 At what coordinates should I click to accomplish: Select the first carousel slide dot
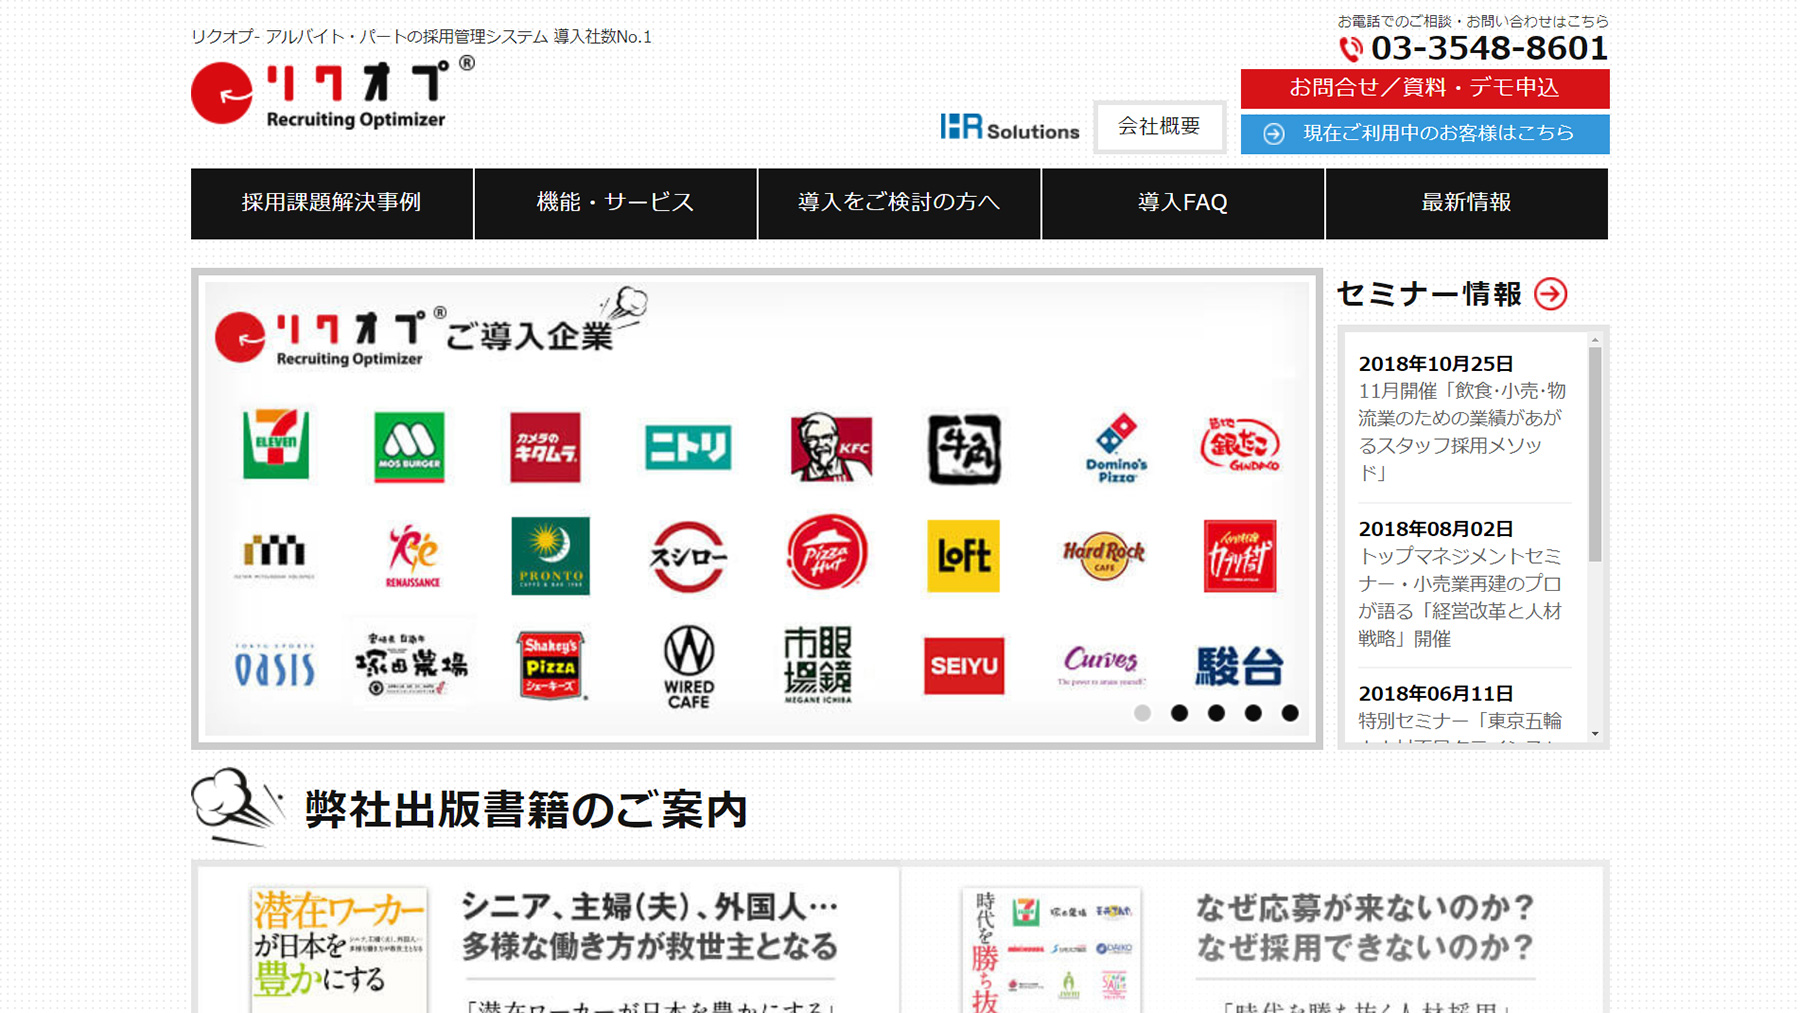pos(1143,713)
